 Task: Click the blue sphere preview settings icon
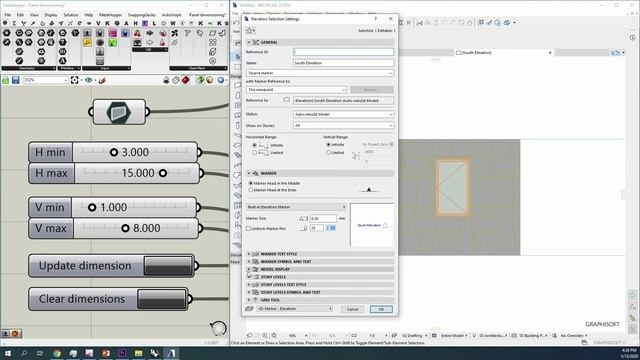tap(221, 80)
